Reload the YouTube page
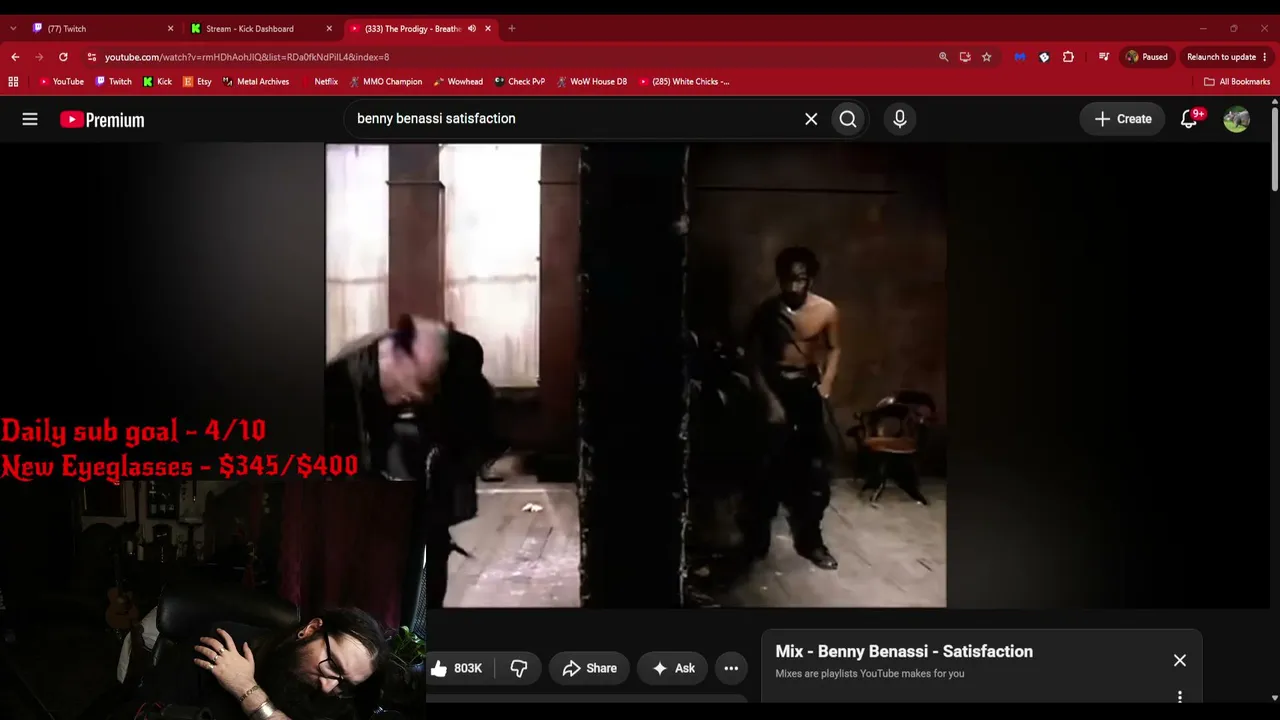1280x720 pixels. (x=63, y=57)
